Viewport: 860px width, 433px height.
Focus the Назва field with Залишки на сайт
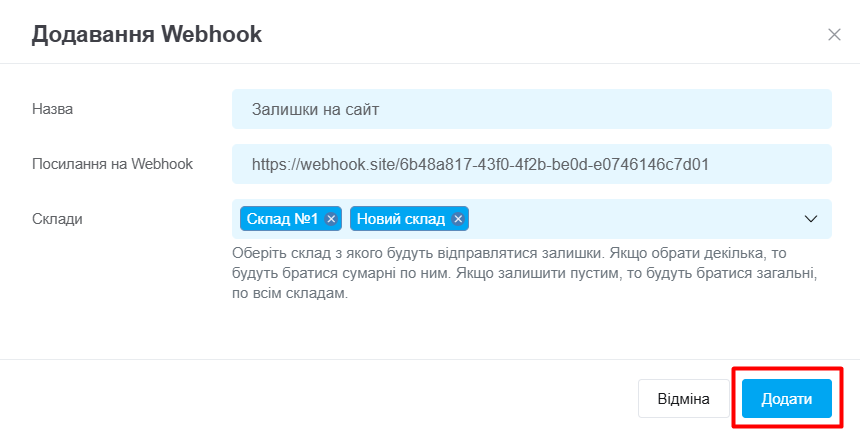click(x=531, y=109)
